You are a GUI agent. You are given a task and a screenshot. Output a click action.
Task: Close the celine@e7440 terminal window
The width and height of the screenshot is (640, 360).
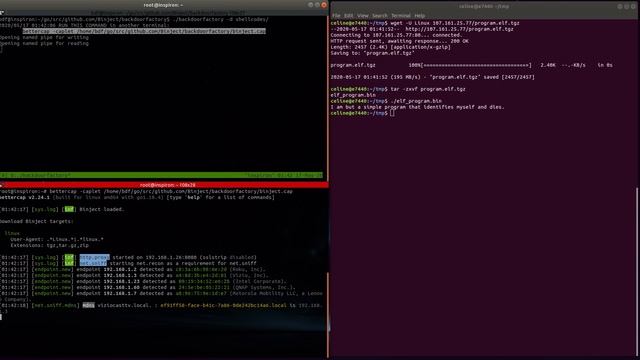[x=633, y=7]
